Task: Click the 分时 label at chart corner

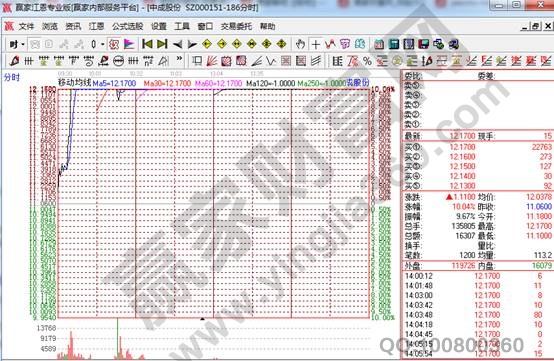Action: tap(12, 77)
